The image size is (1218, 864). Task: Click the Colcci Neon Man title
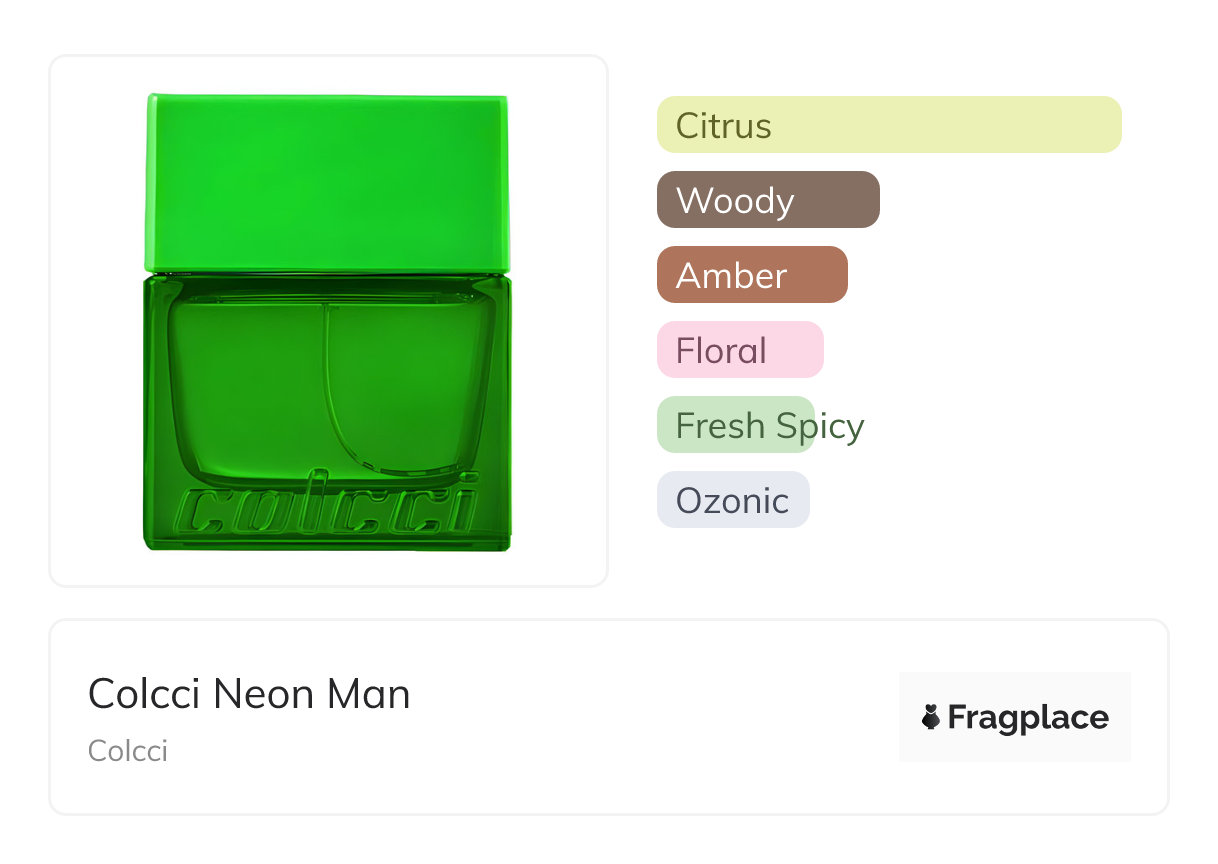pyautogui.click(x=249, y=694)
